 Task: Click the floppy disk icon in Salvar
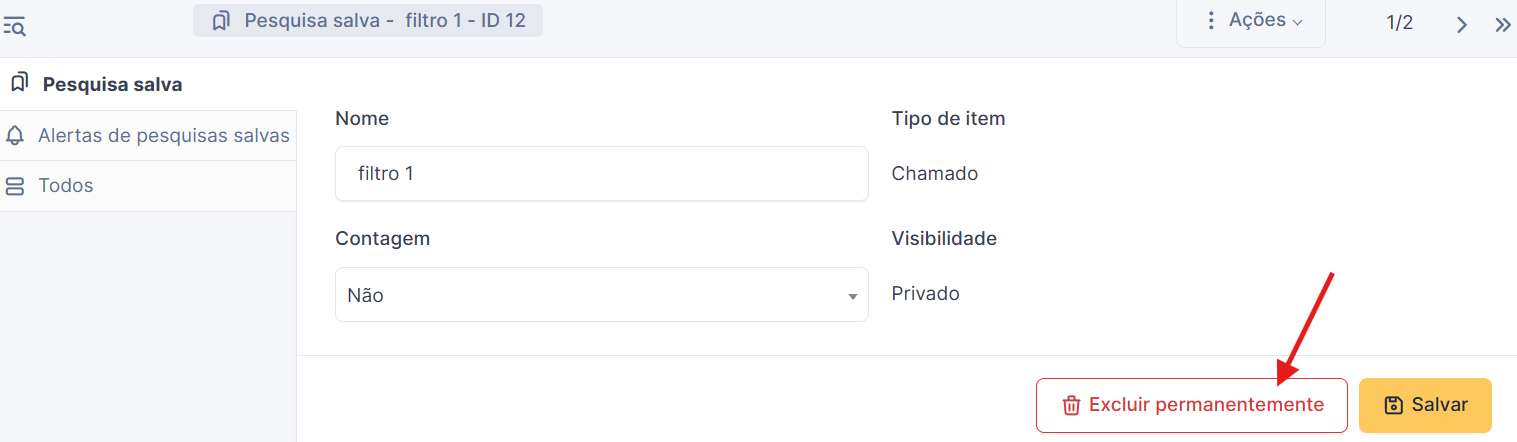point(1394,405)
